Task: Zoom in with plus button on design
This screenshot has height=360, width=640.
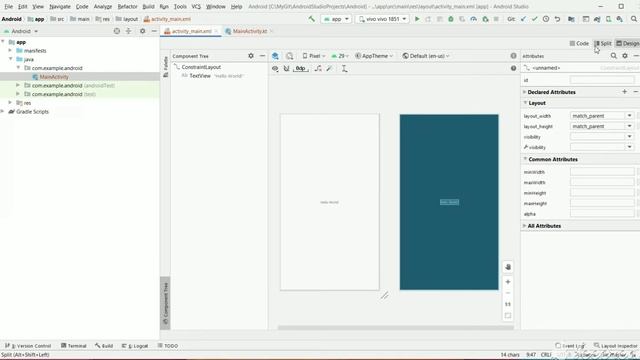Action: [x=508, y=282]
